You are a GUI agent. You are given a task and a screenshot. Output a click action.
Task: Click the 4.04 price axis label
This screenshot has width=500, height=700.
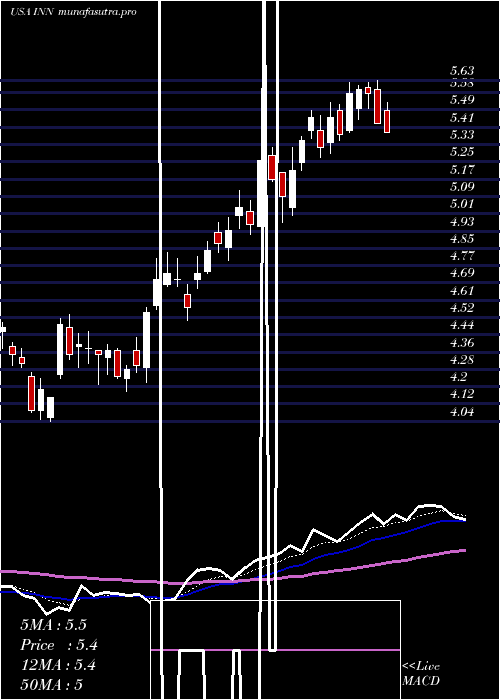tap(462, 412)
